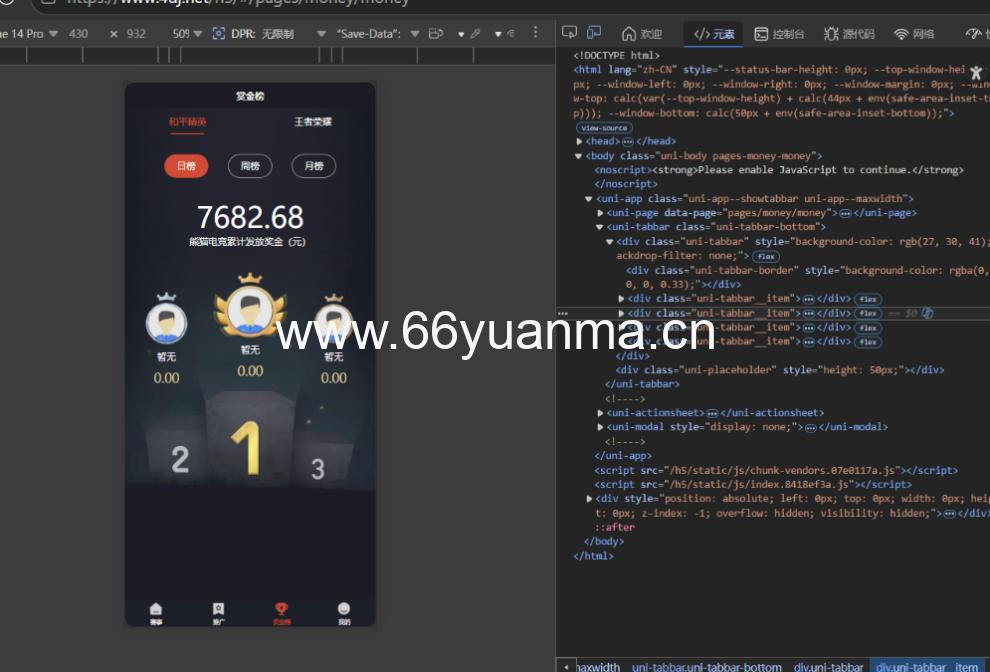The height and width of the screenshot is (672, 990).
Task: Click the rotate device icon
Action: (x=436, y=33)
